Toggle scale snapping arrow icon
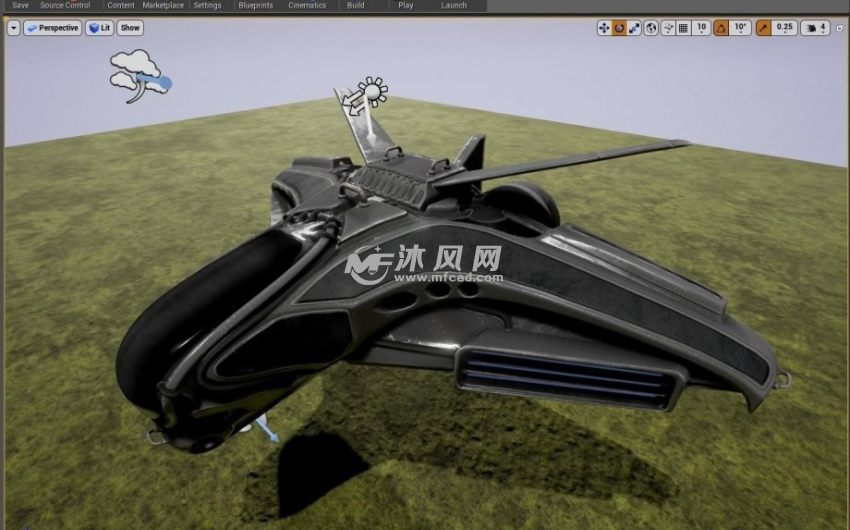 point(763,28)
